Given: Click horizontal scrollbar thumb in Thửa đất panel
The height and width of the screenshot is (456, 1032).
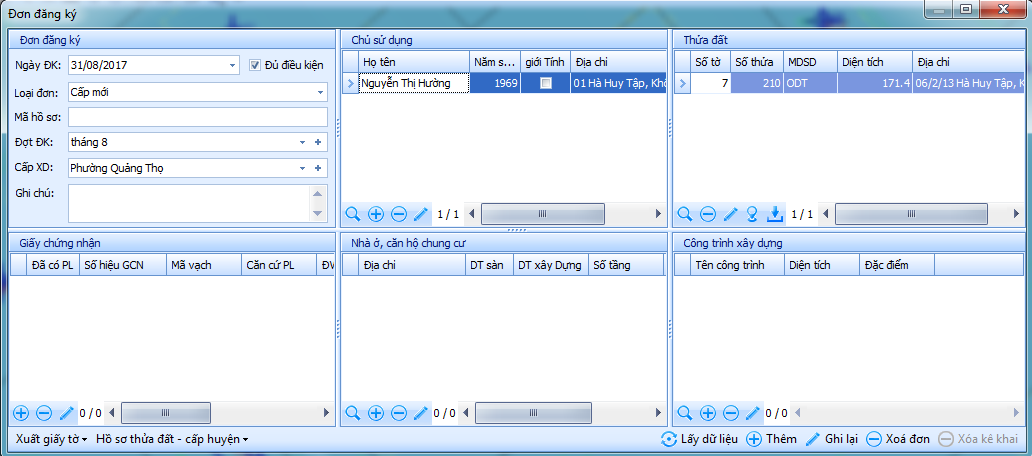Looking at the screenshot, I should pos(912,214).
